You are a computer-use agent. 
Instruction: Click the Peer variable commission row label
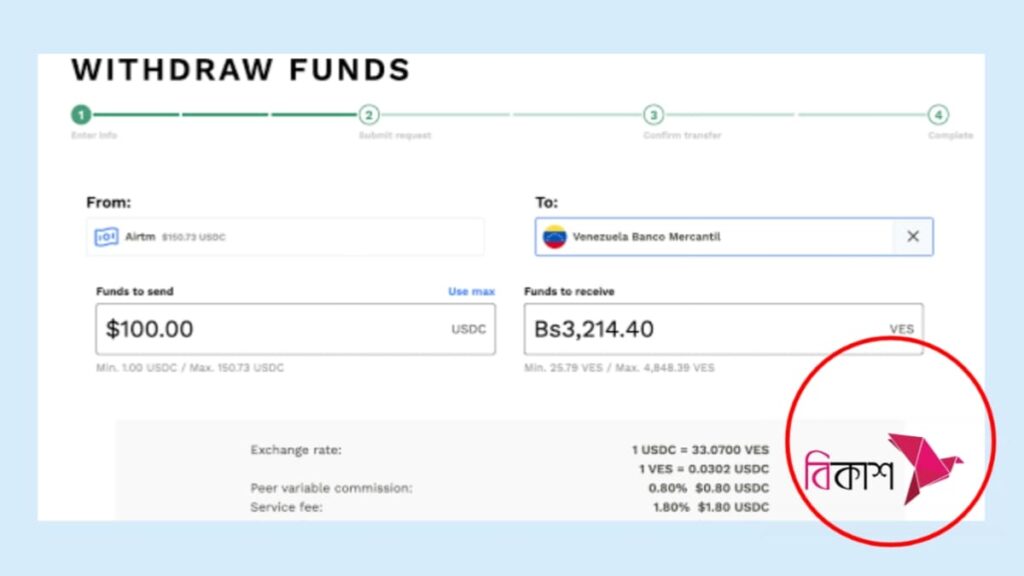(x=331, y=488)
